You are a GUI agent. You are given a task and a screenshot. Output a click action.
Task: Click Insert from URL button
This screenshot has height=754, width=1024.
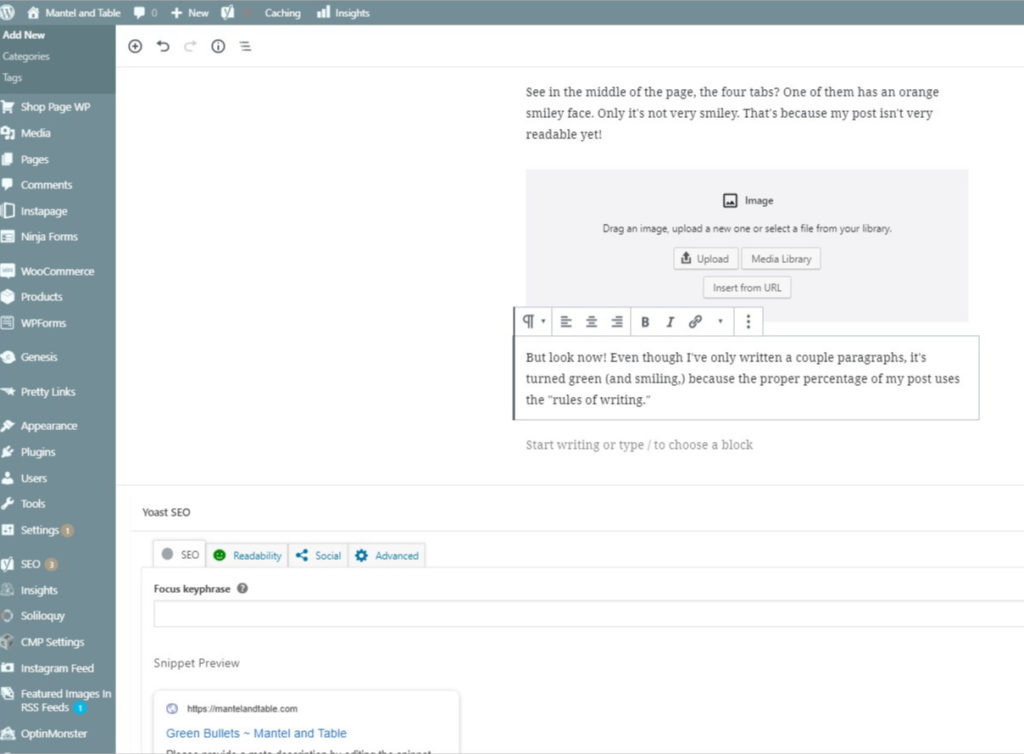[x=747, y=287]
